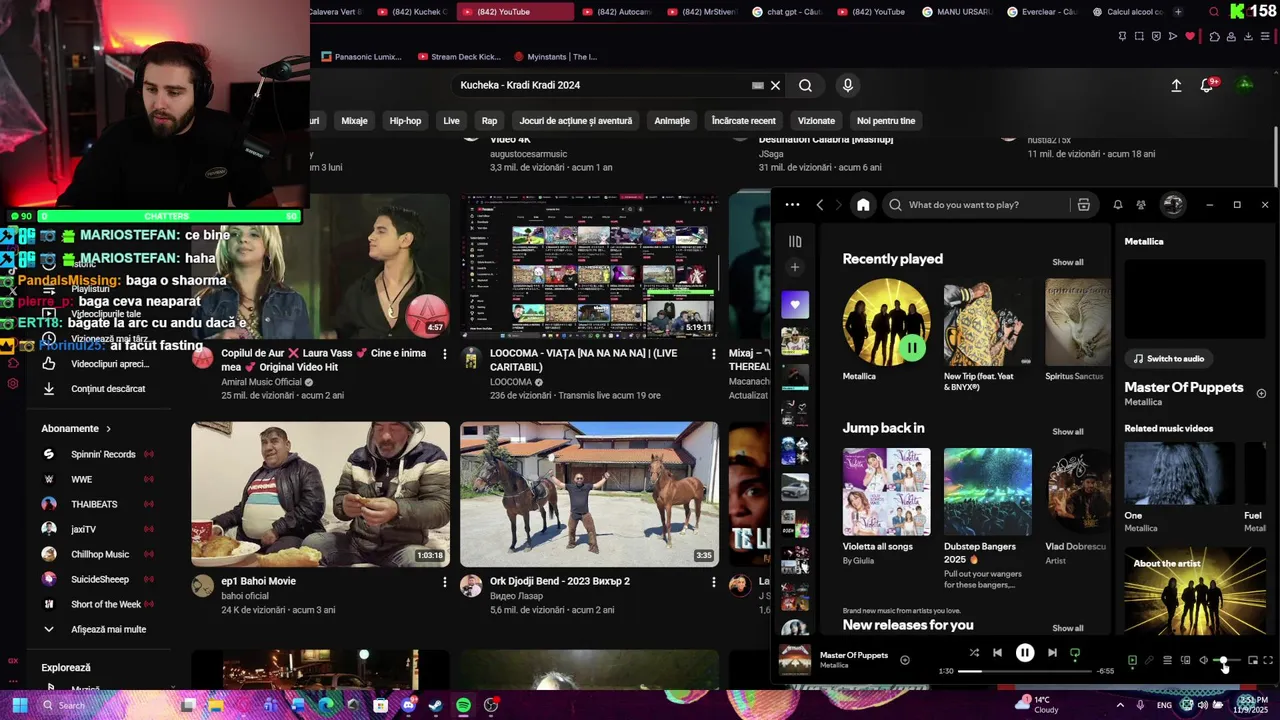Image resolution: width=1280 pixels, height=720 pixels.
Task: Set Spotify volume slider level
Action: [1227, 661]
